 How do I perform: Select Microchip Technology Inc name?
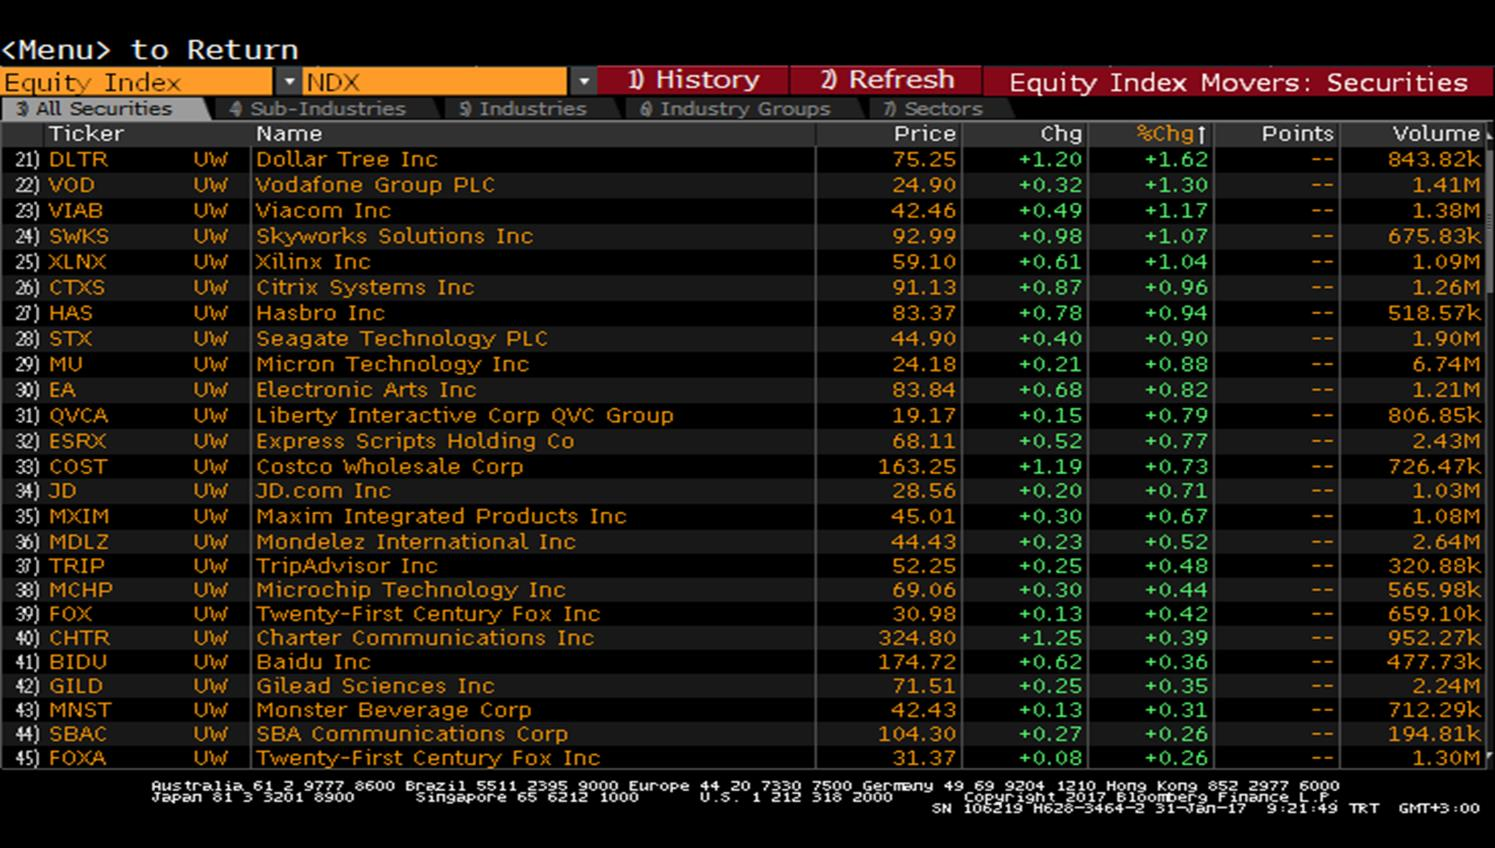pos(411,590)
